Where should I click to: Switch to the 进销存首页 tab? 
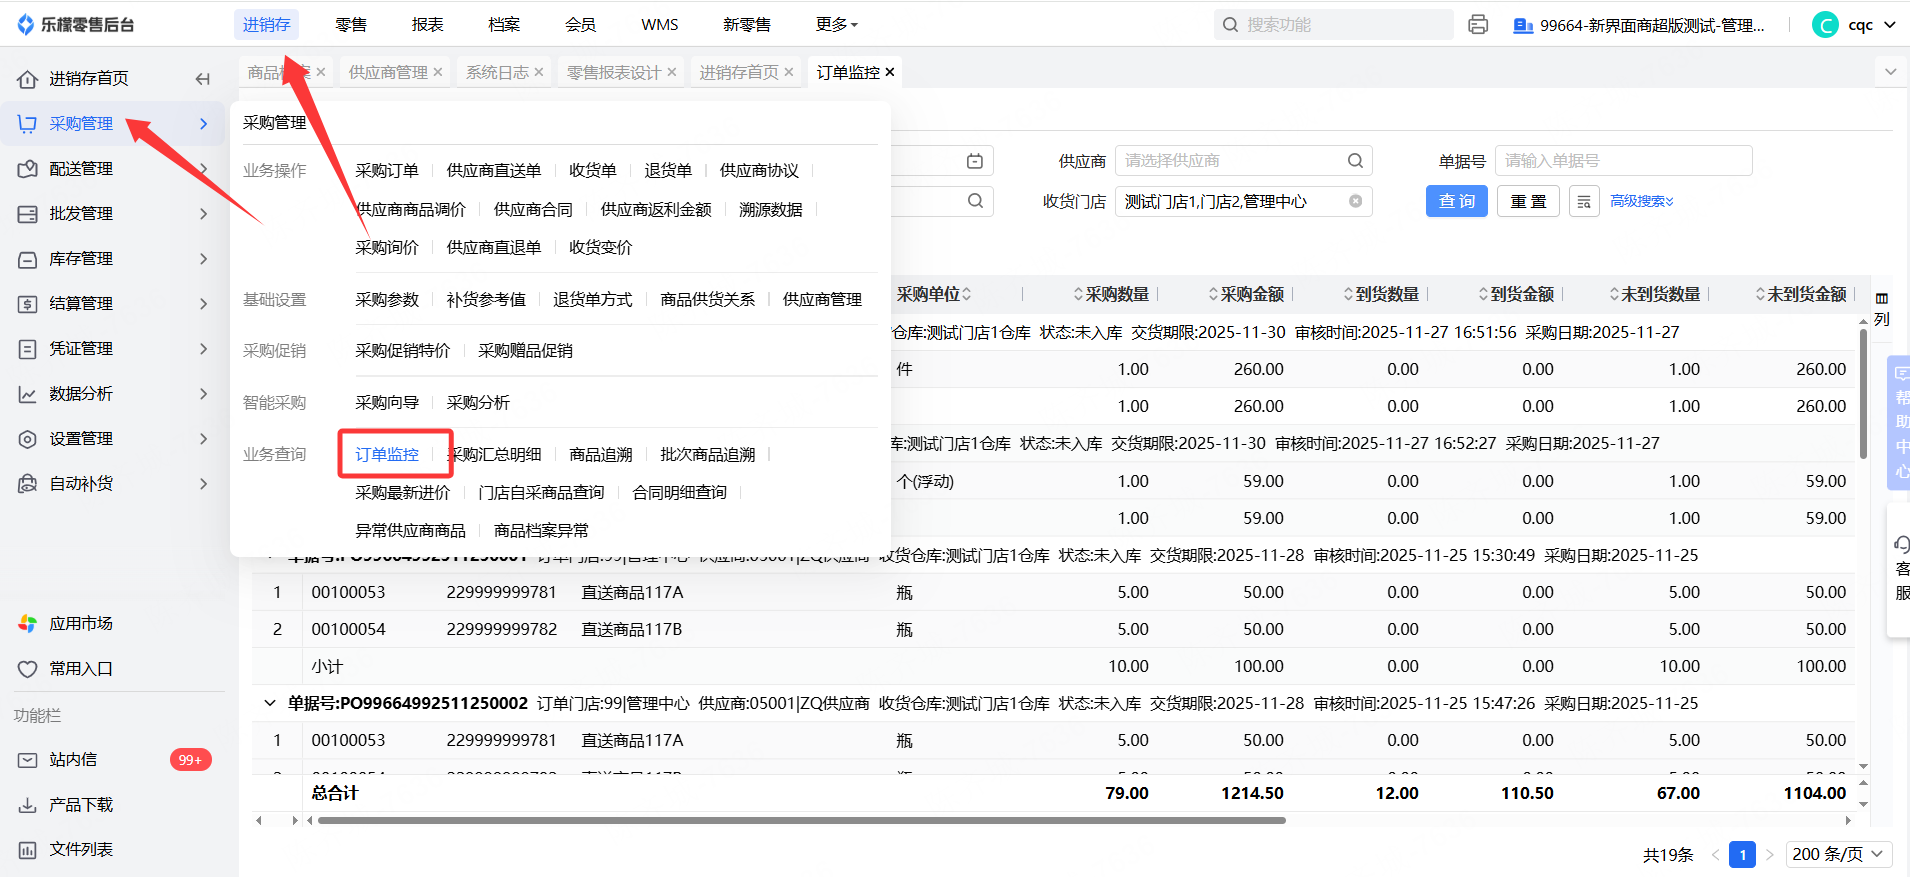tap(739, 73)
